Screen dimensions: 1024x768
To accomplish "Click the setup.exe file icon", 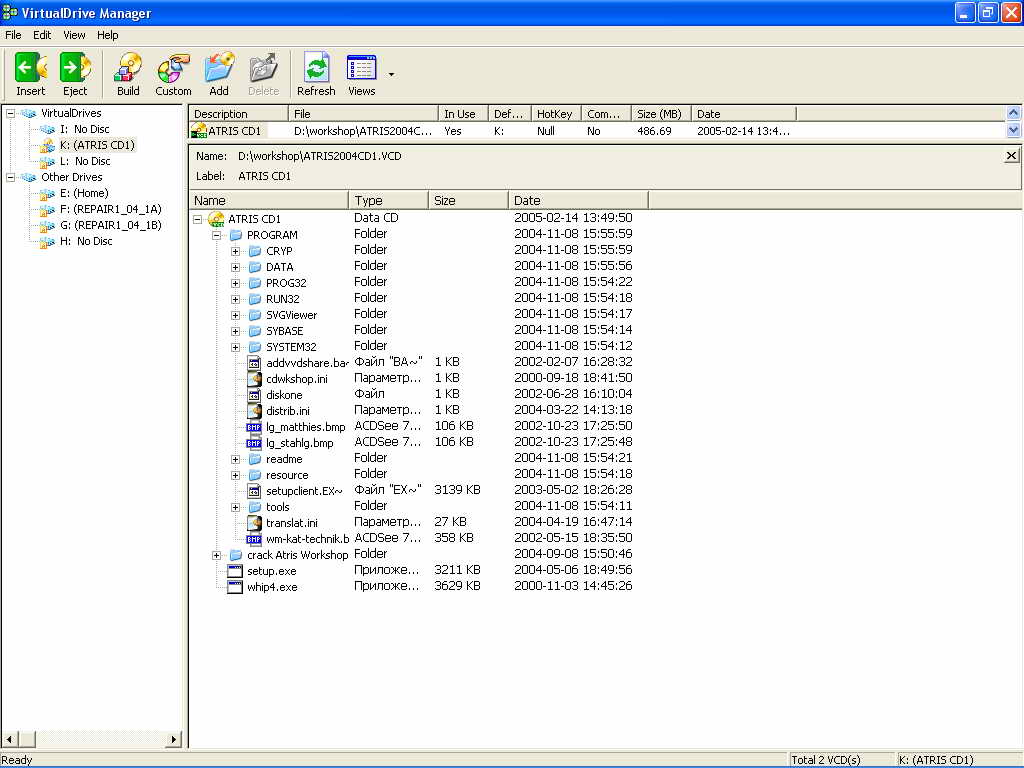I will click(x=235, y=571).
